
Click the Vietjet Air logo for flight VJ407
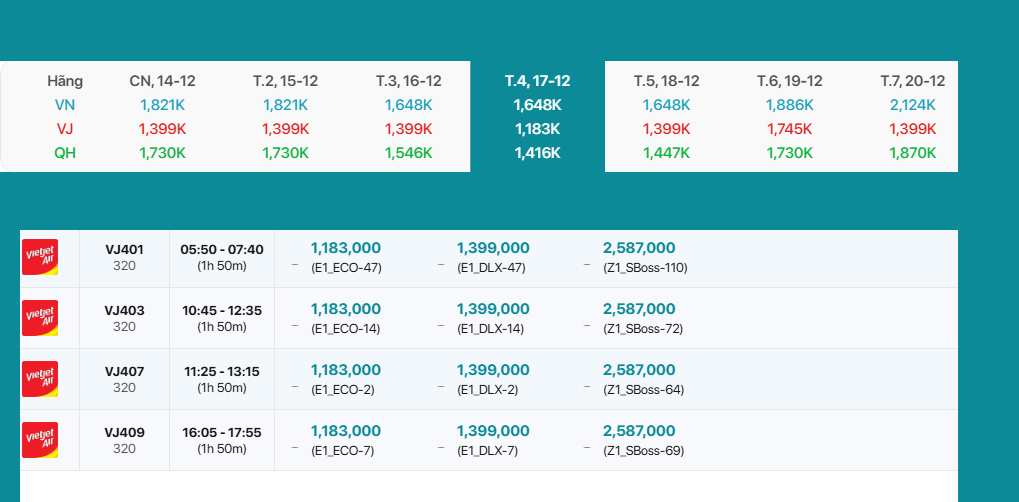[40, 379]
